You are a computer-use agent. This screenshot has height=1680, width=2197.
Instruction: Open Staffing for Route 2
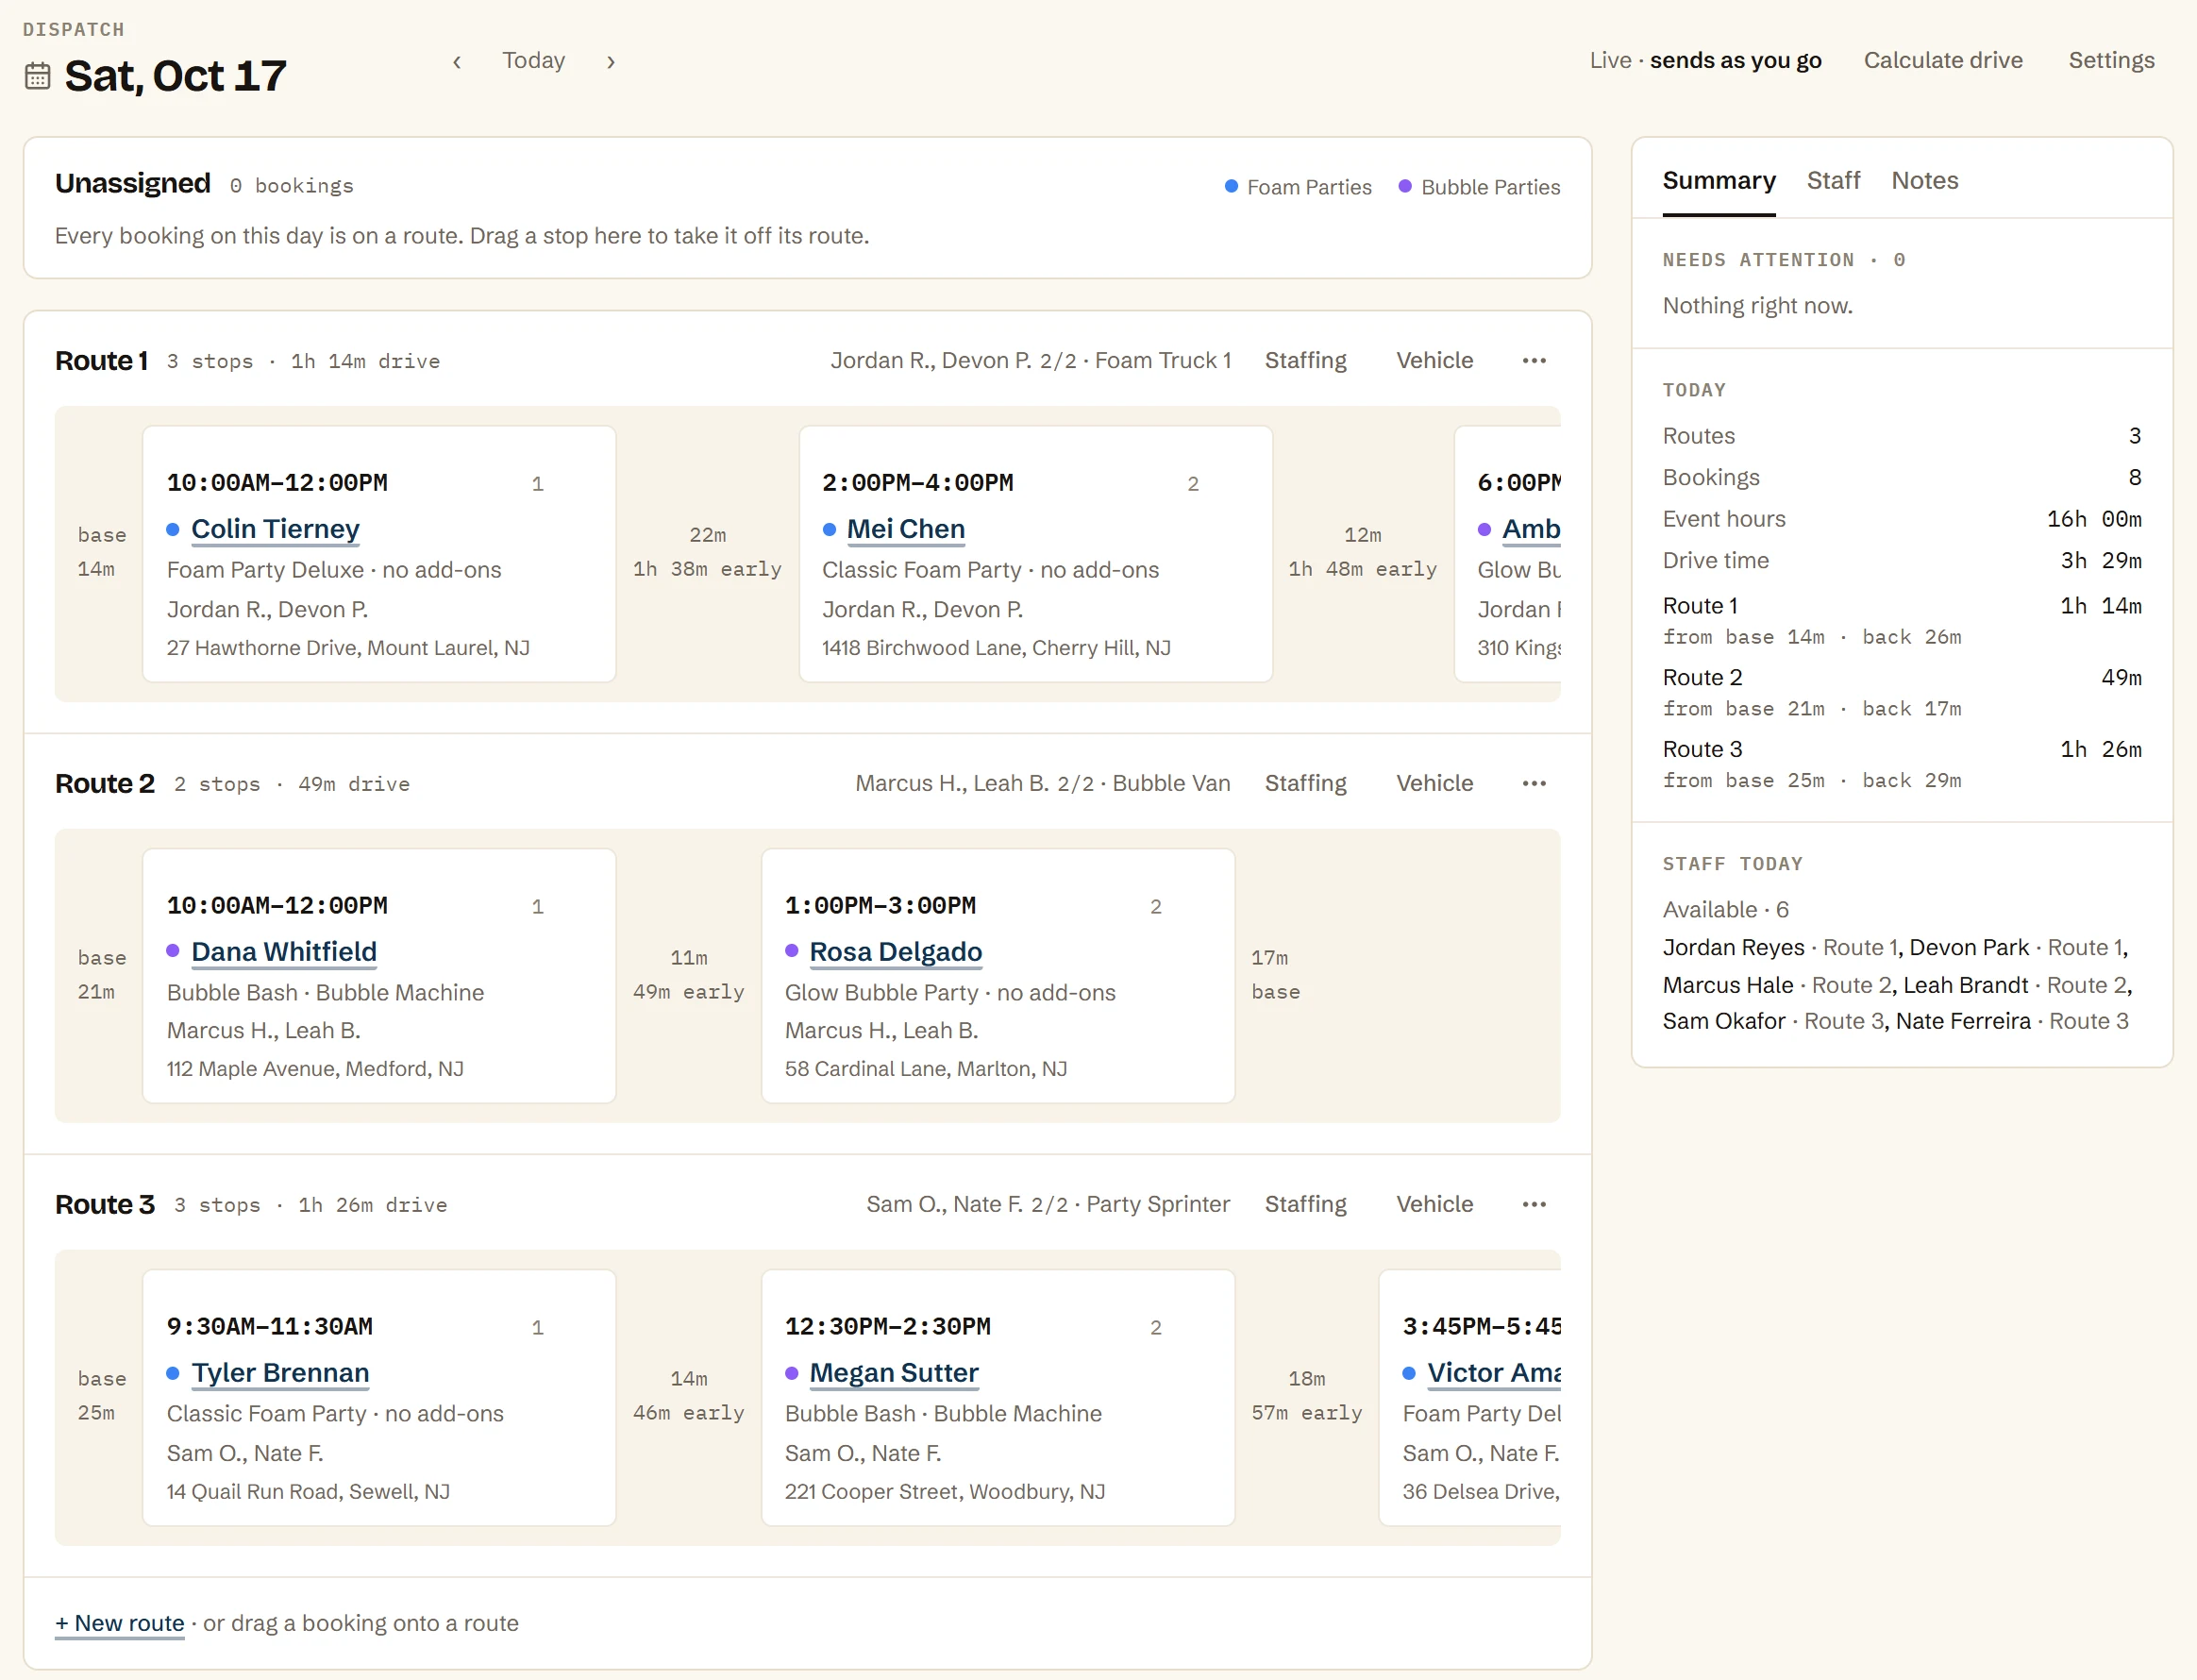1305,783
